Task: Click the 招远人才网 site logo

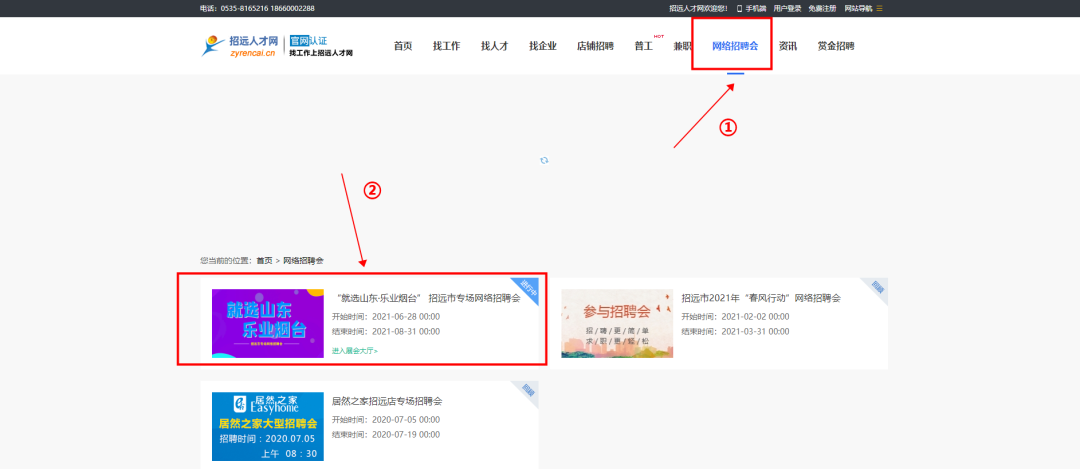Action: coord(240,46)
